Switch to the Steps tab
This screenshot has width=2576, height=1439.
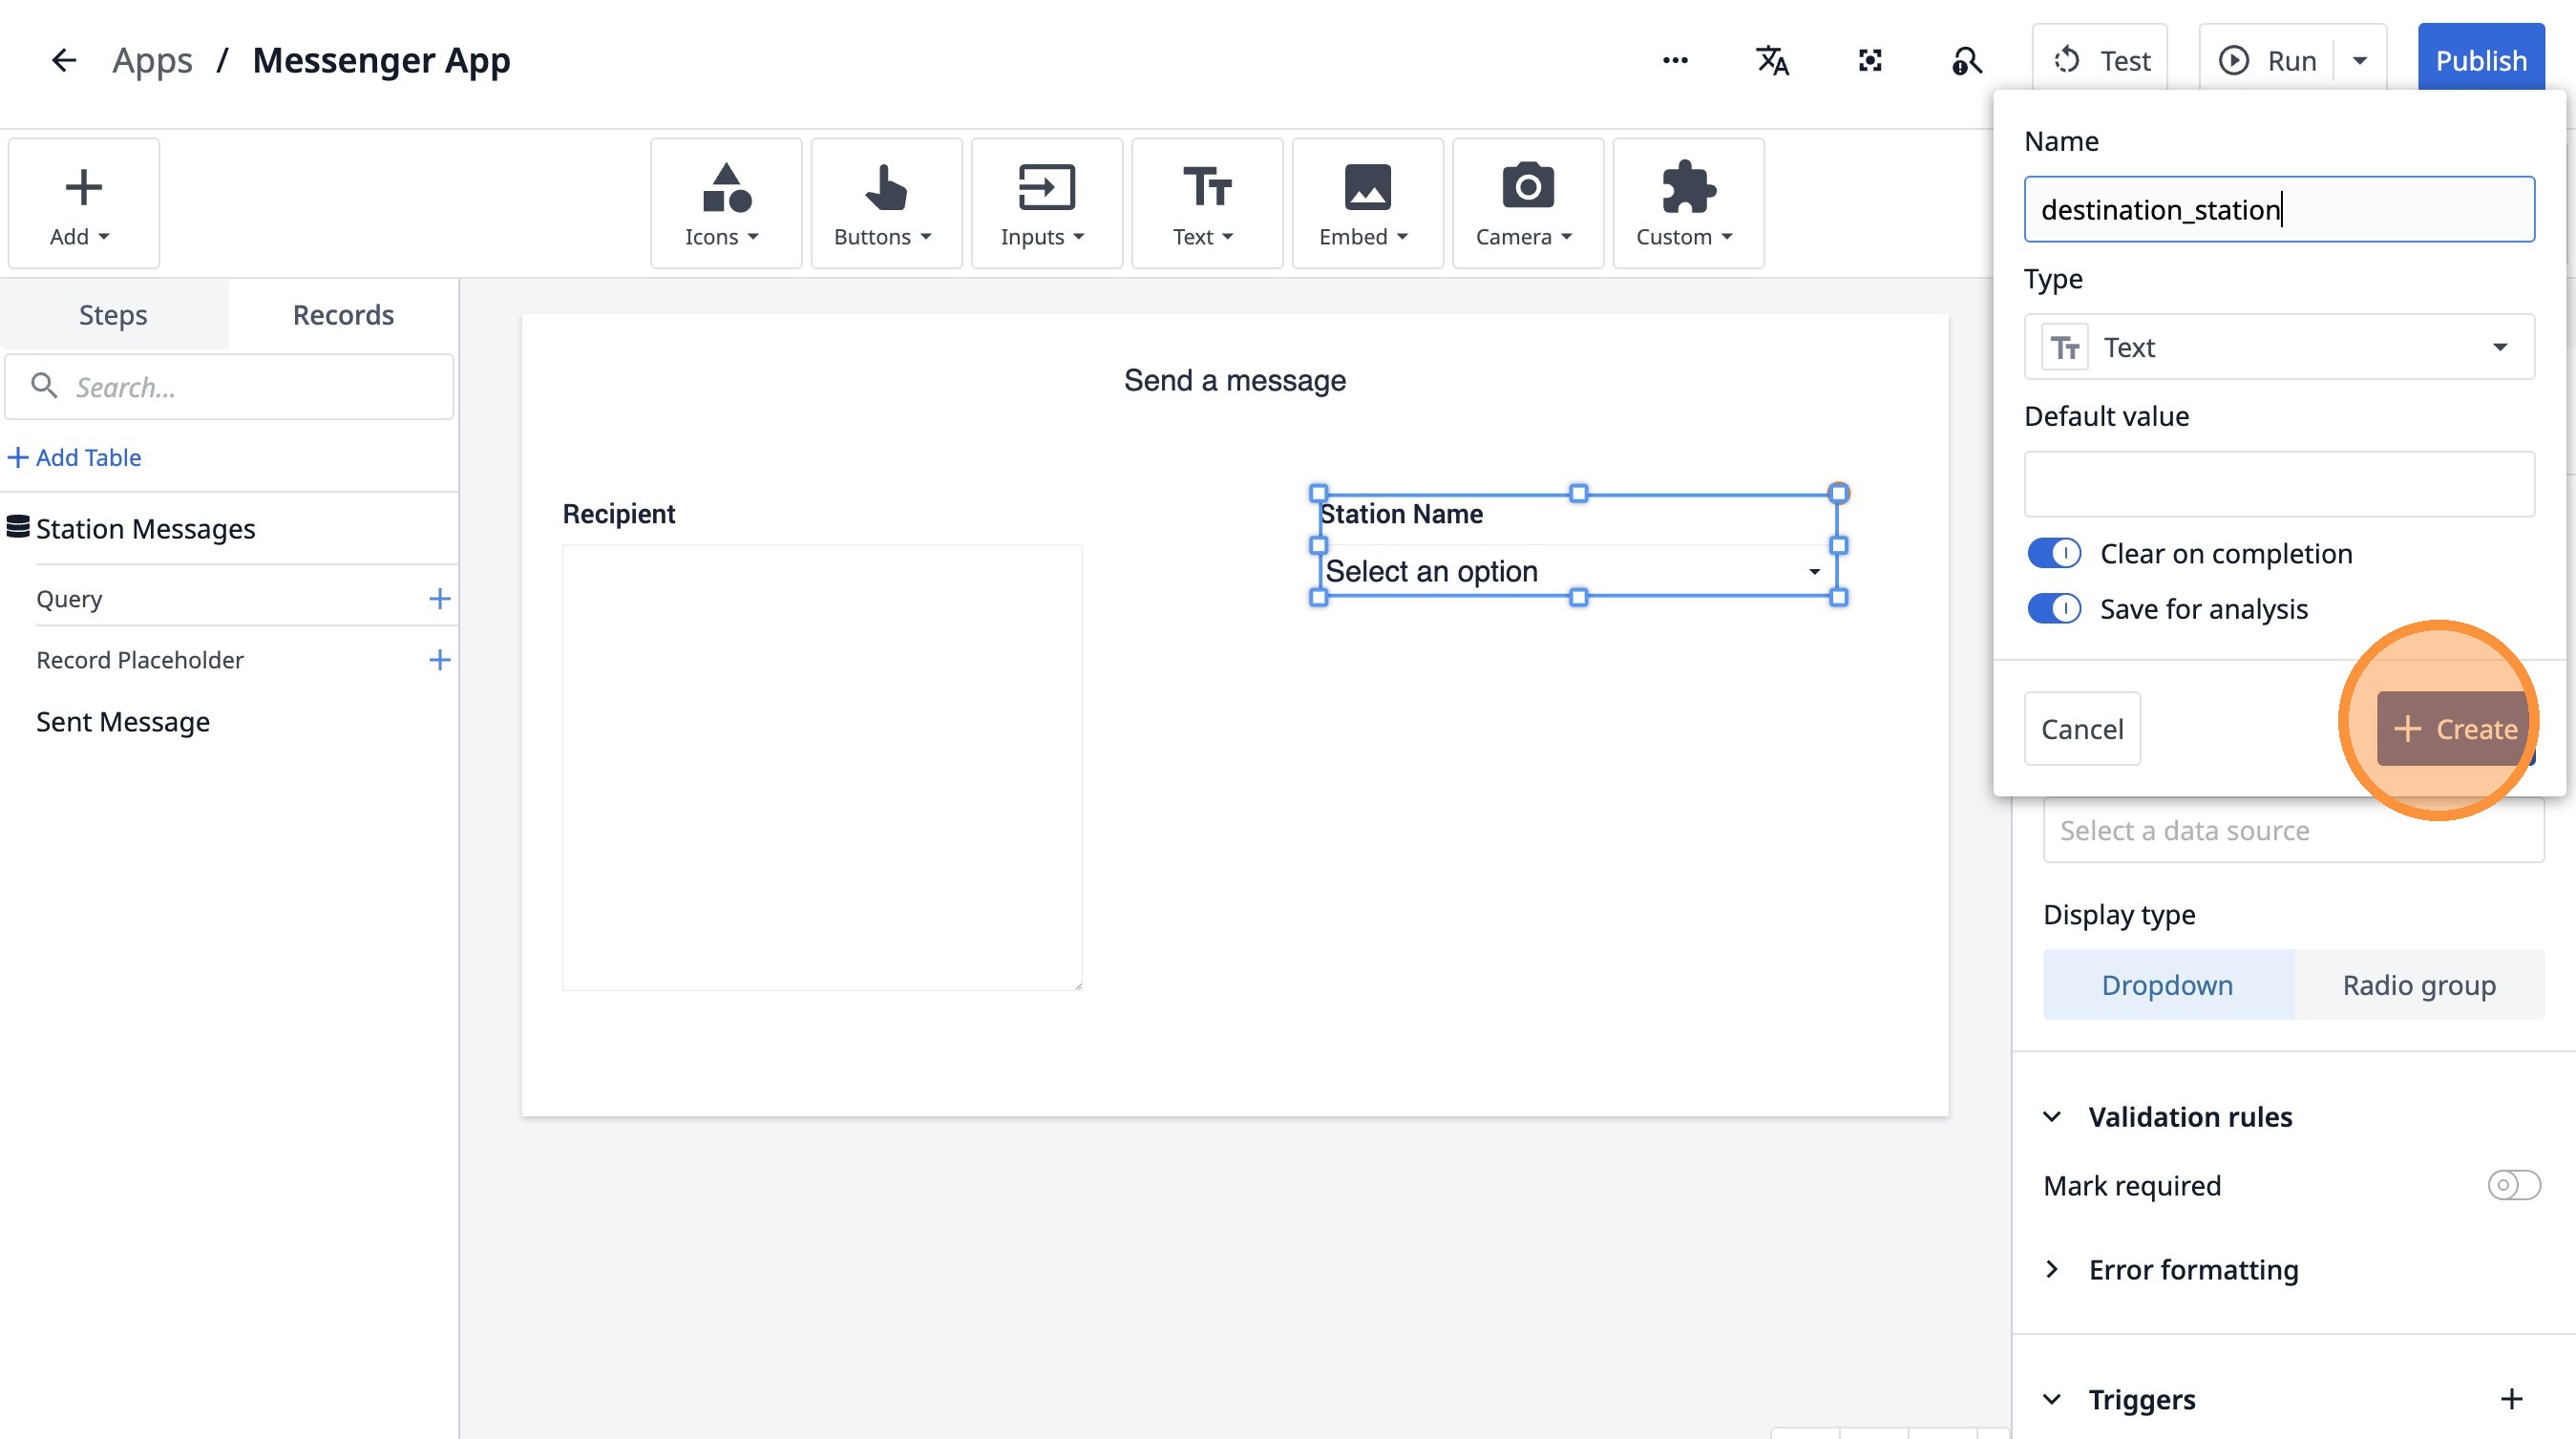click(x=113, y=315)
